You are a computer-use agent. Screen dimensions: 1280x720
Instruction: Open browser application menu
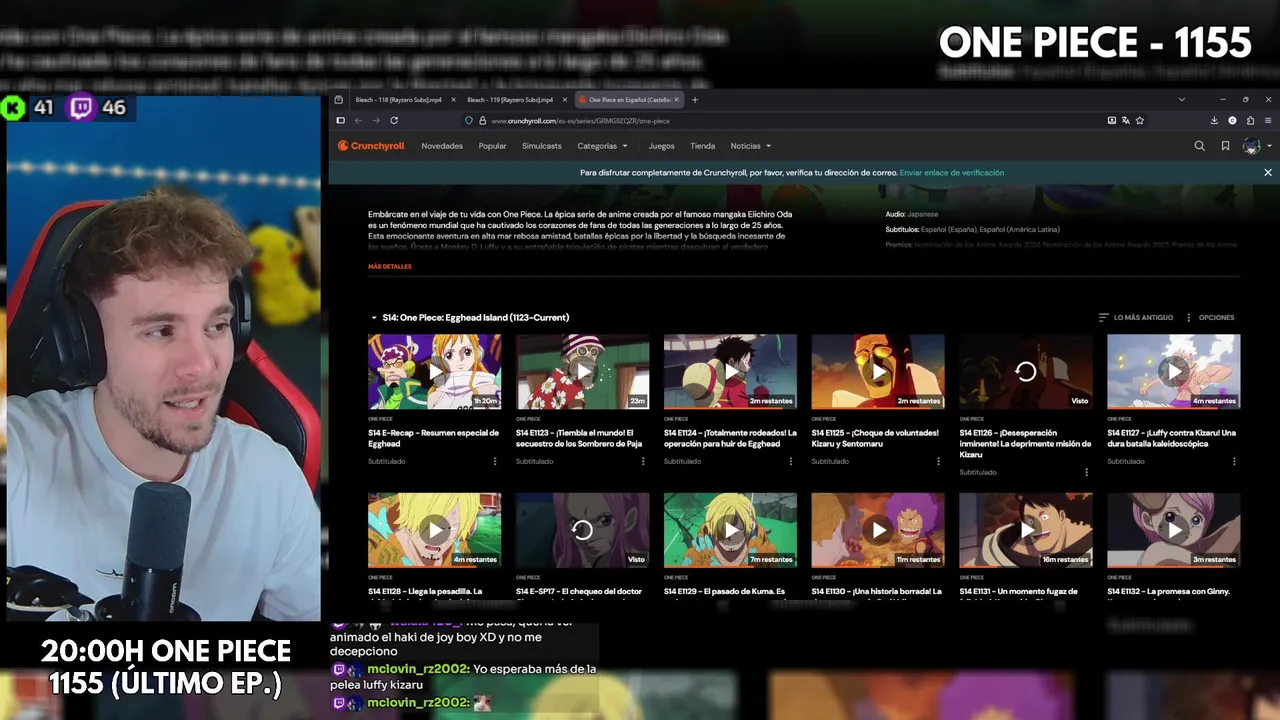click(x=1268, y=120)
